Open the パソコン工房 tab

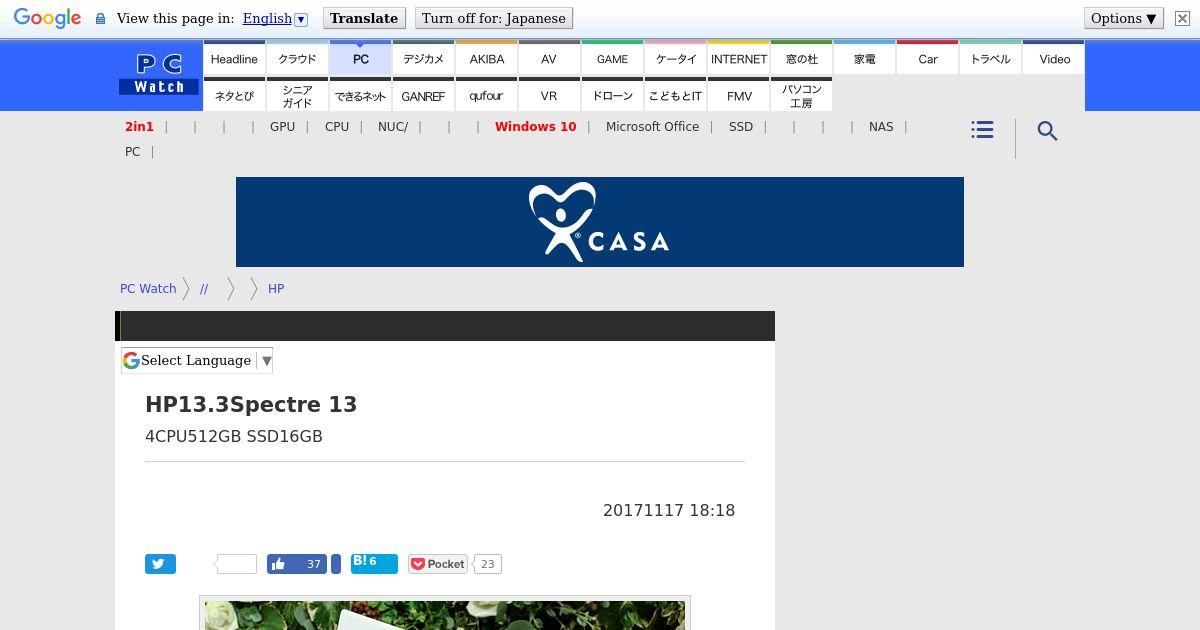[x=802, y=95]
